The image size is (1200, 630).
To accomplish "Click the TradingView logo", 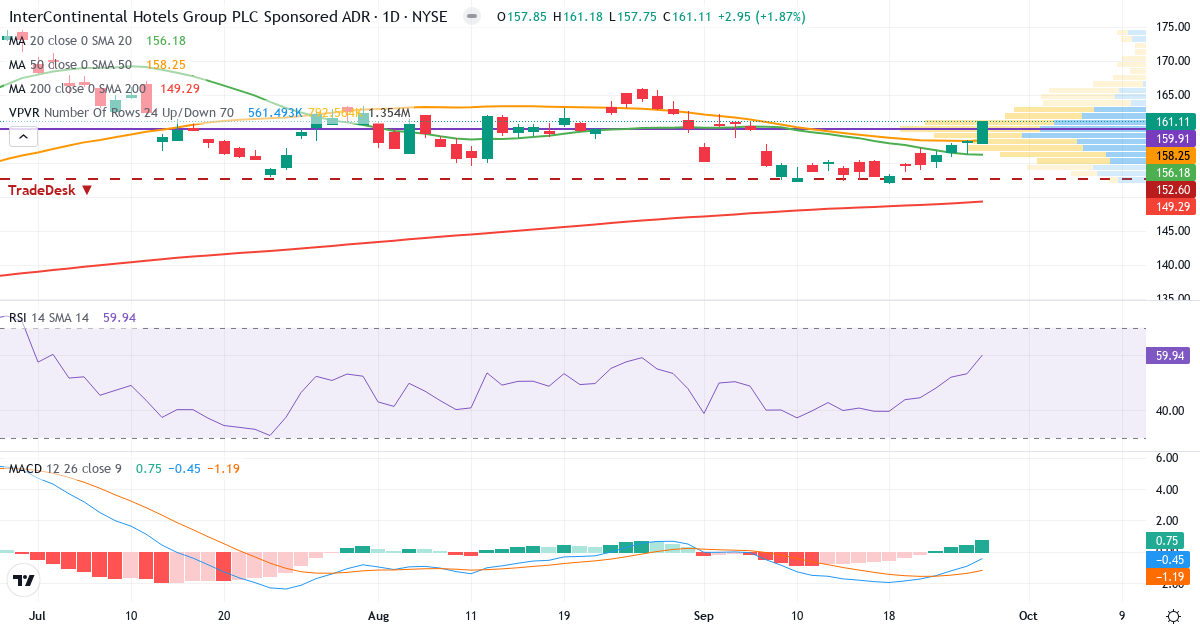I will (24, 580).
